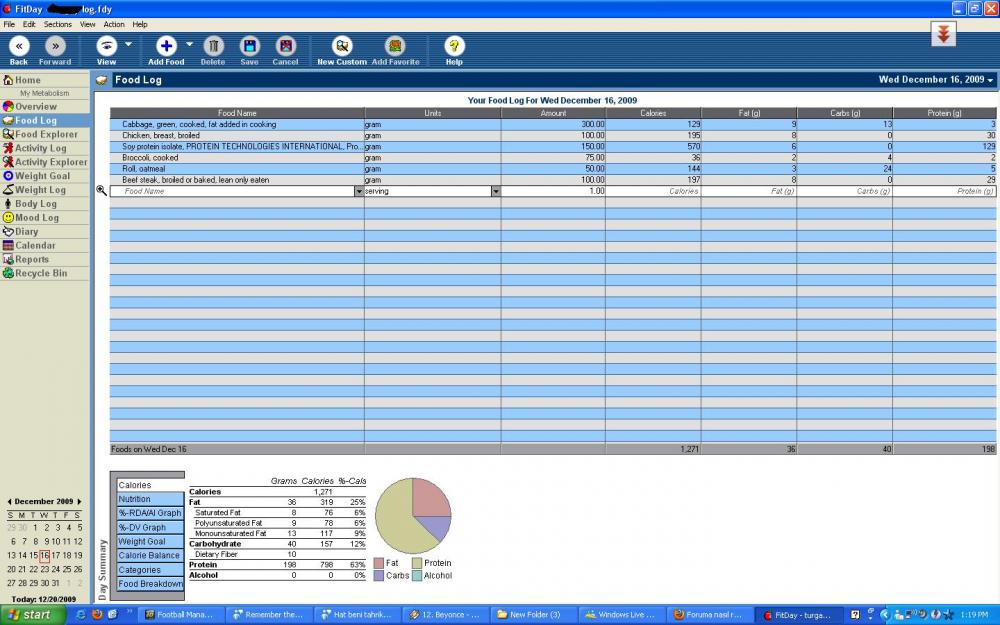
Task: Click the food search magnifier icon
Action: [101, 191]
